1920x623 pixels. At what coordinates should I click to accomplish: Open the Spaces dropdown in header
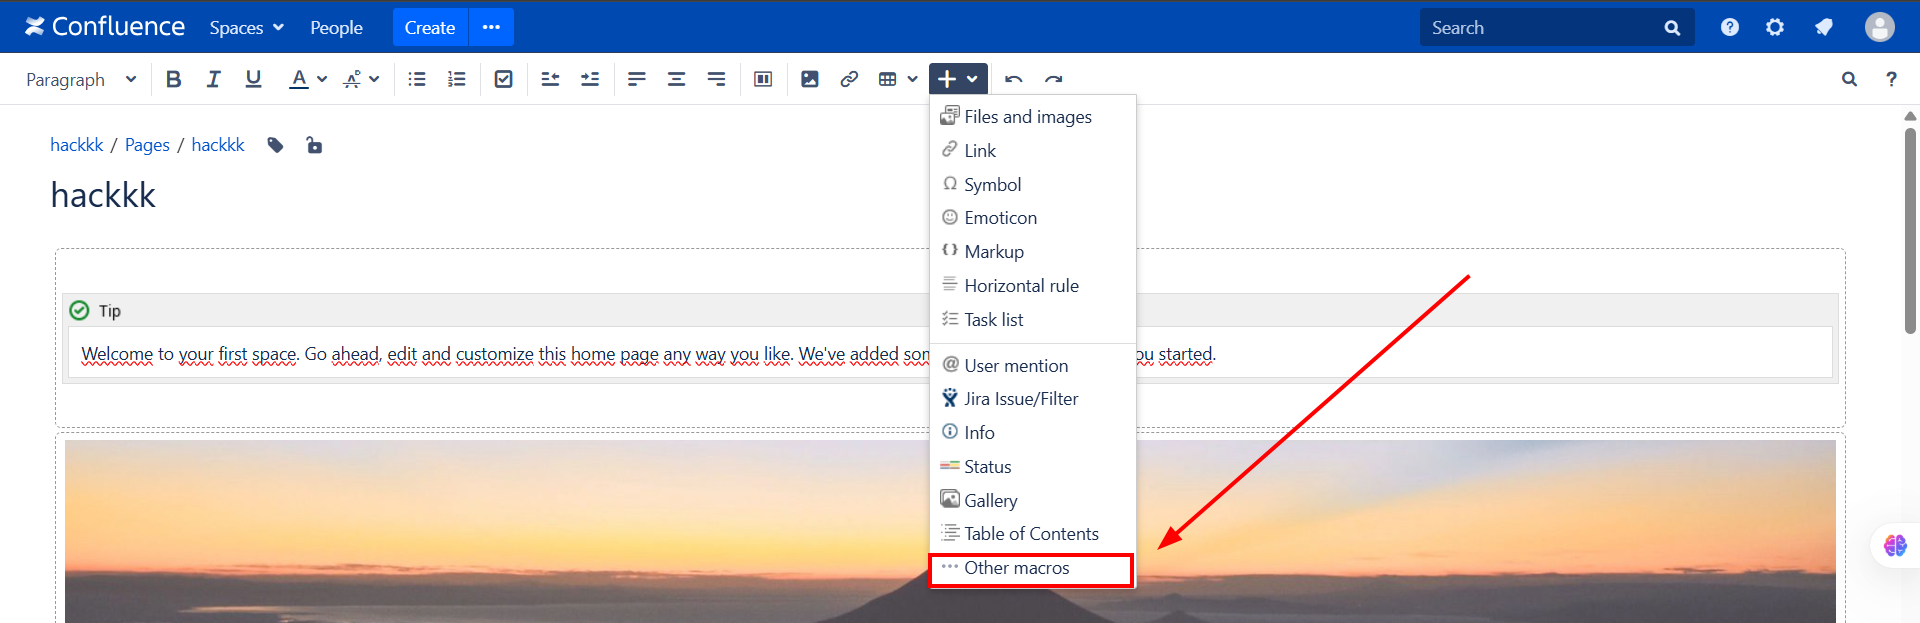point(246,28)
